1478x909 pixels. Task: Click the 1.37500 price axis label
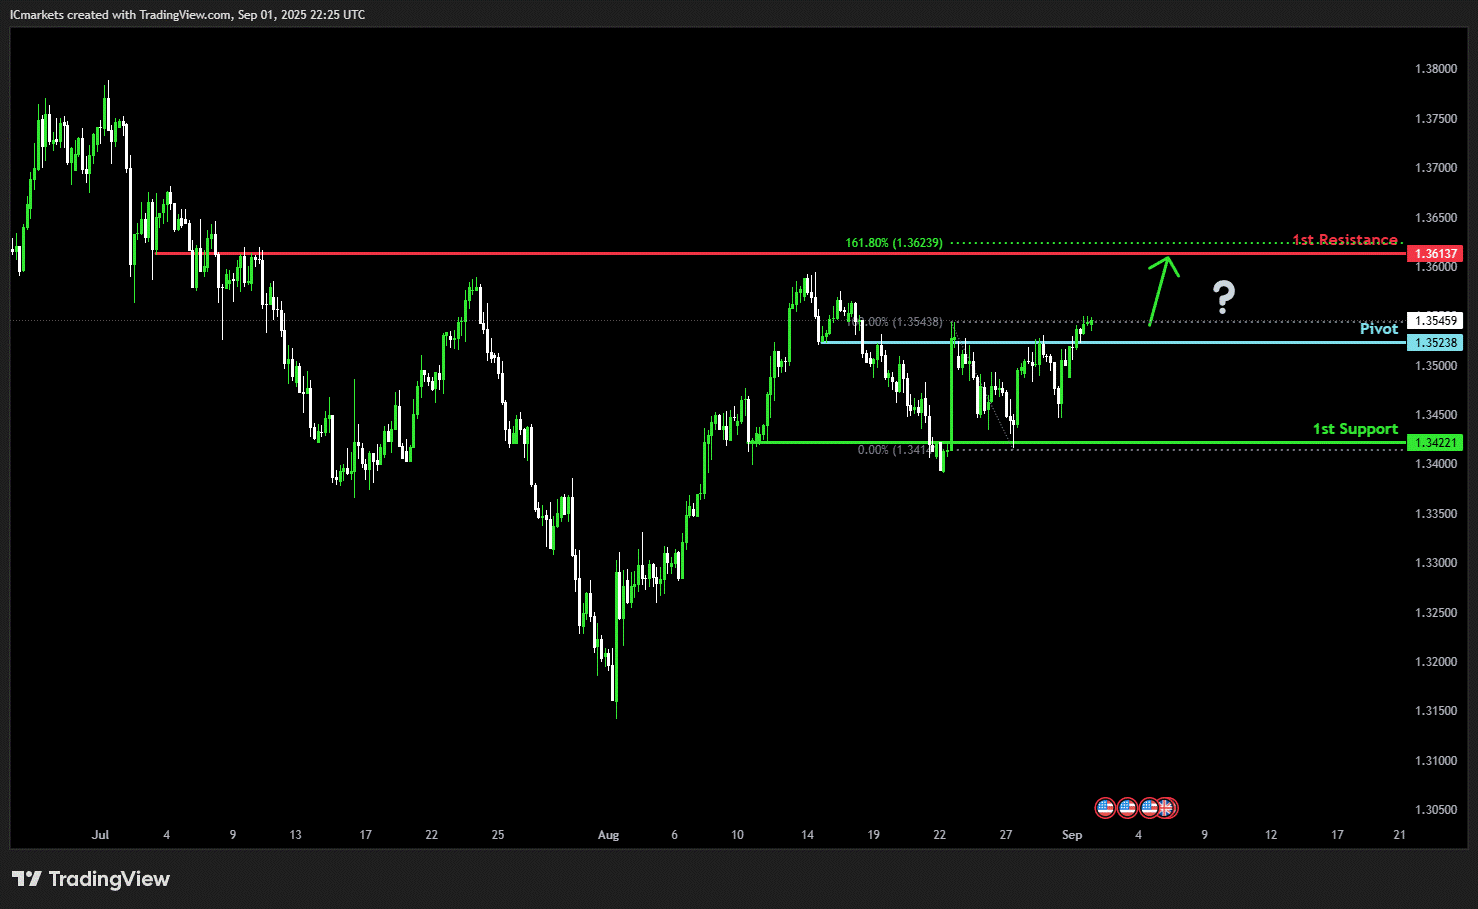coord(1436,119)
